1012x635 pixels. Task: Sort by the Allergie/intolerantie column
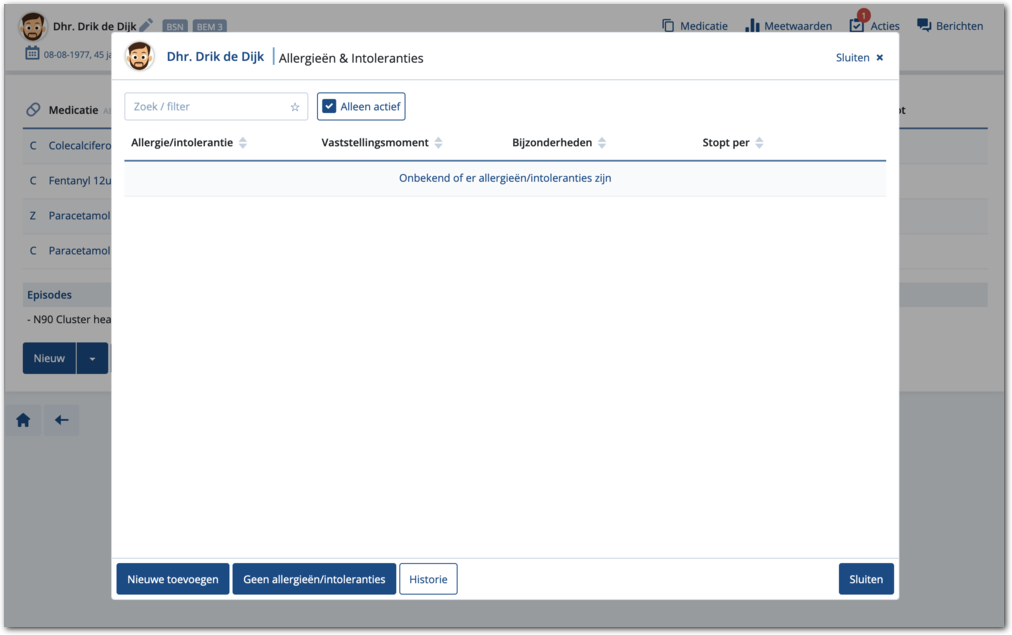pyautogui.click(x=243, y=143)
